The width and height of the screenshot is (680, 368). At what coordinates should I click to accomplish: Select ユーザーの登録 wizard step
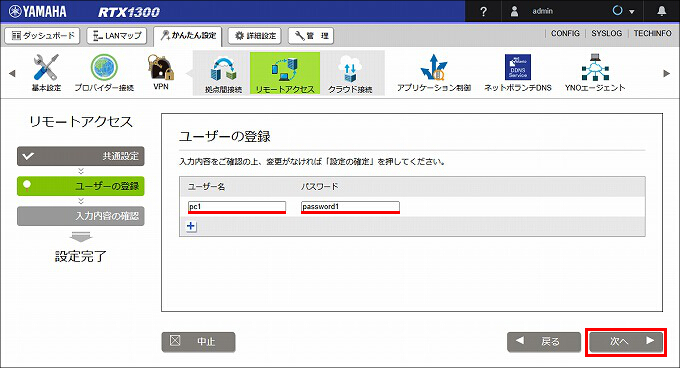(81, 186)
